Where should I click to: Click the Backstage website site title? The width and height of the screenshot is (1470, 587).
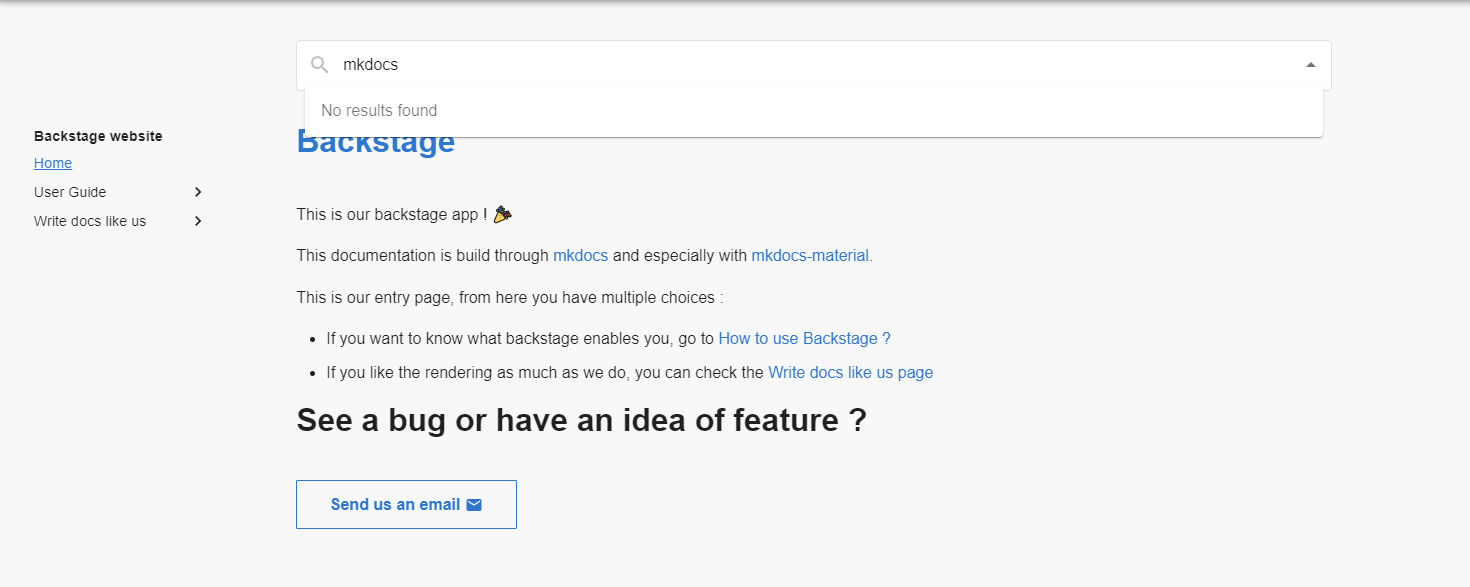tap(98, 136)
